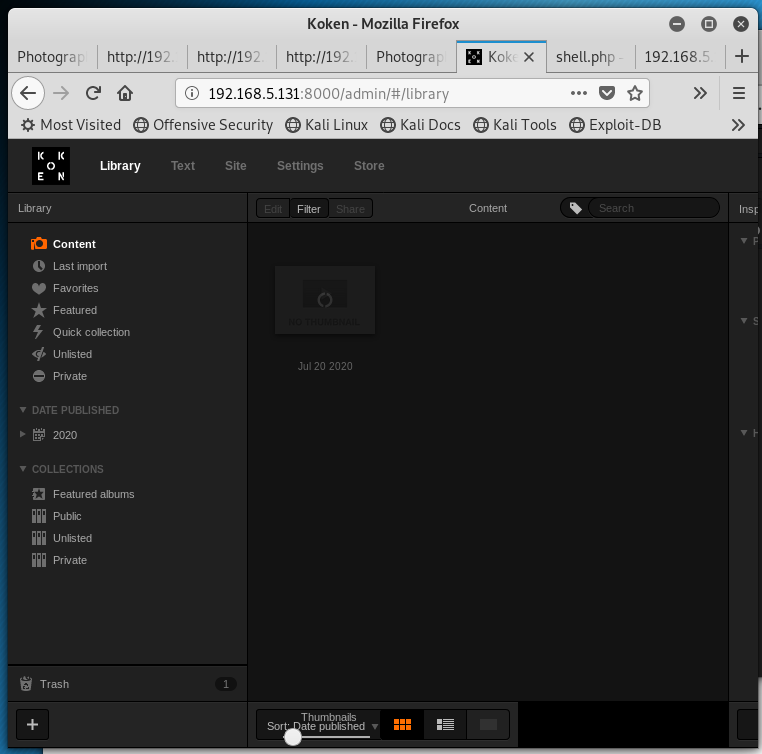Click the Share button

350,209
